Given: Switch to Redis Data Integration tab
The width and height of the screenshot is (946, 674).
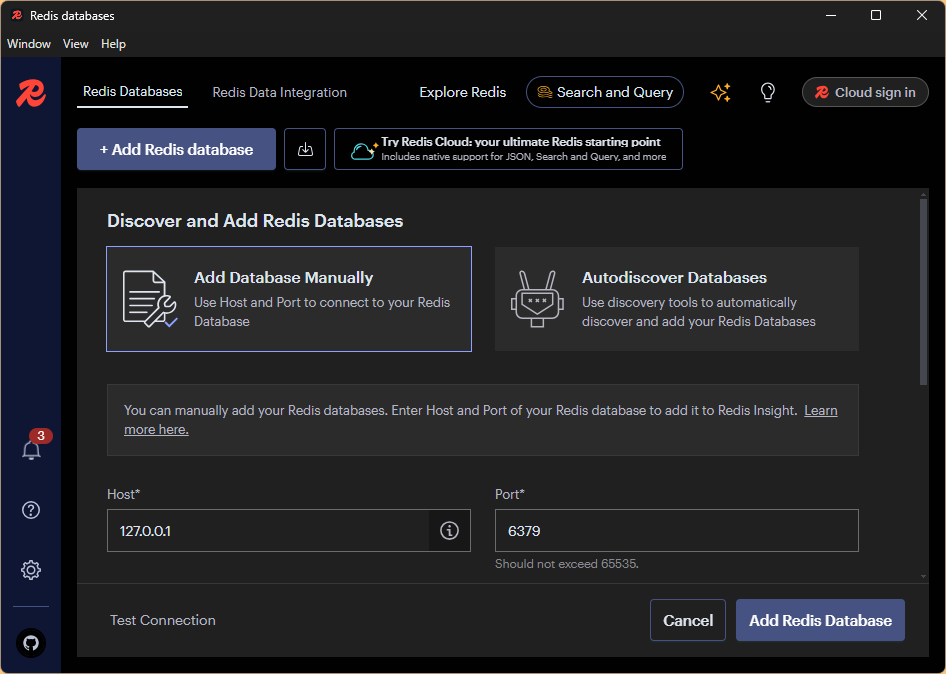Looking at the screenshot, I should coord(279,92).
